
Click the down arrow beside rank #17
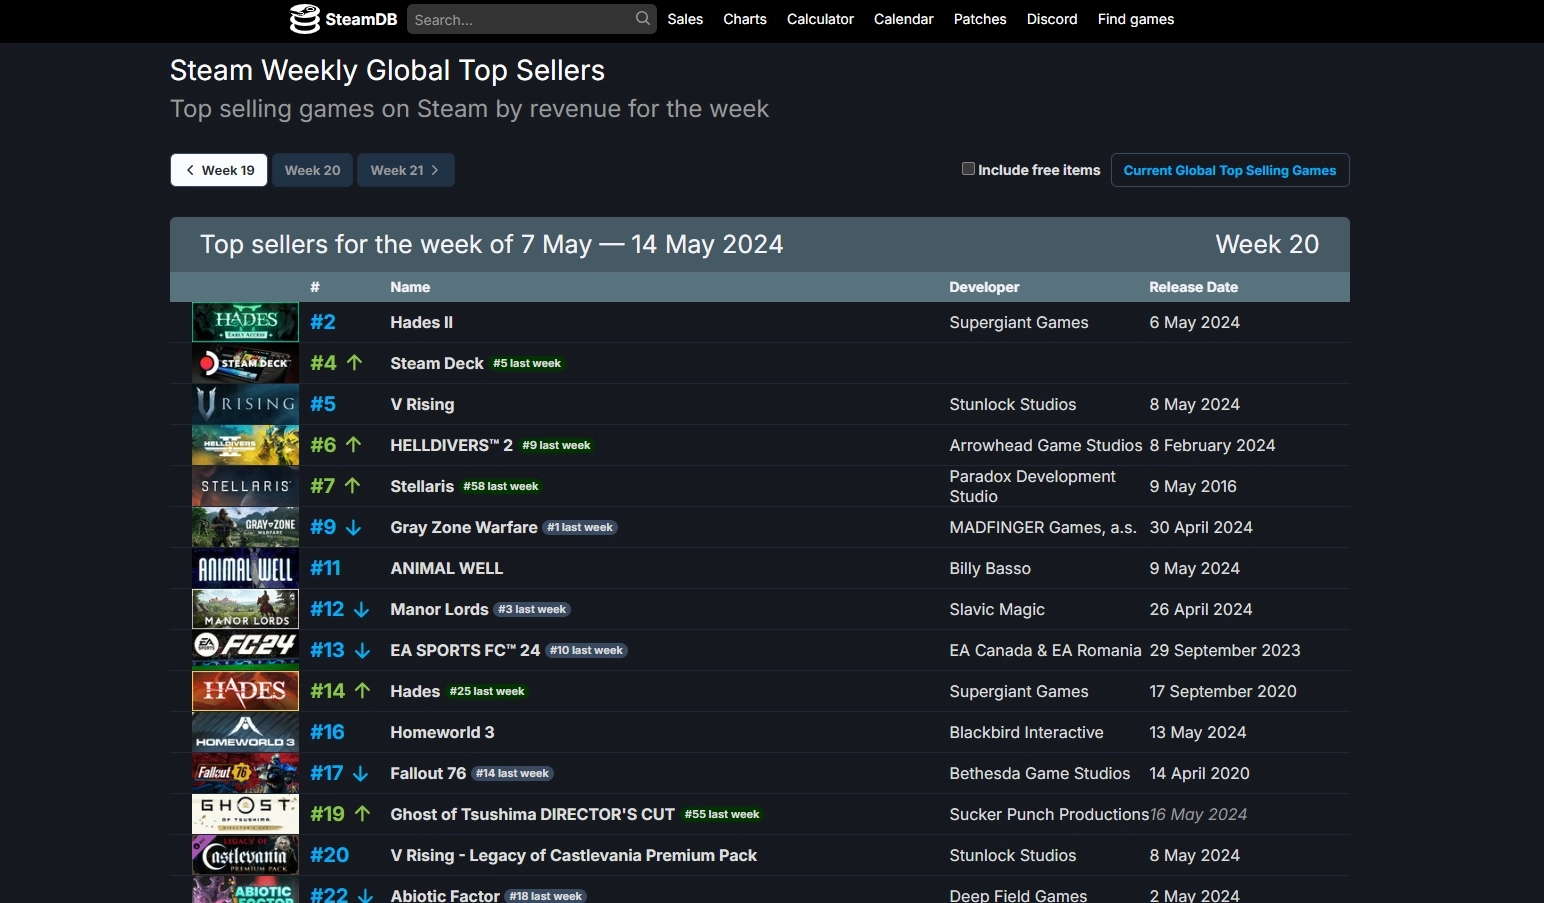click(x=361, y=773)
